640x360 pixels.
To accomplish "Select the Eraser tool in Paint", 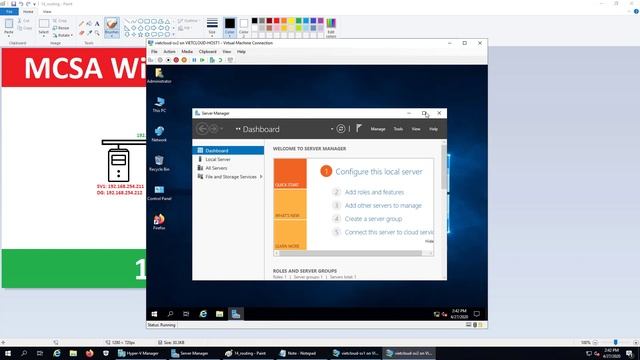I will tap(82, 32).
